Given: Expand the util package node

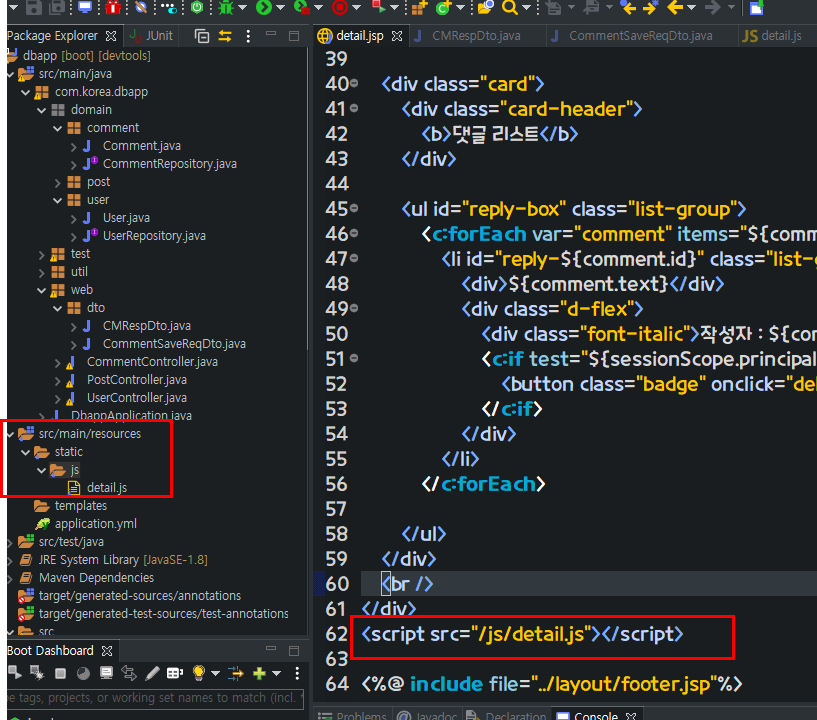Looking at the screenshot, I should [x=41, y=272].
